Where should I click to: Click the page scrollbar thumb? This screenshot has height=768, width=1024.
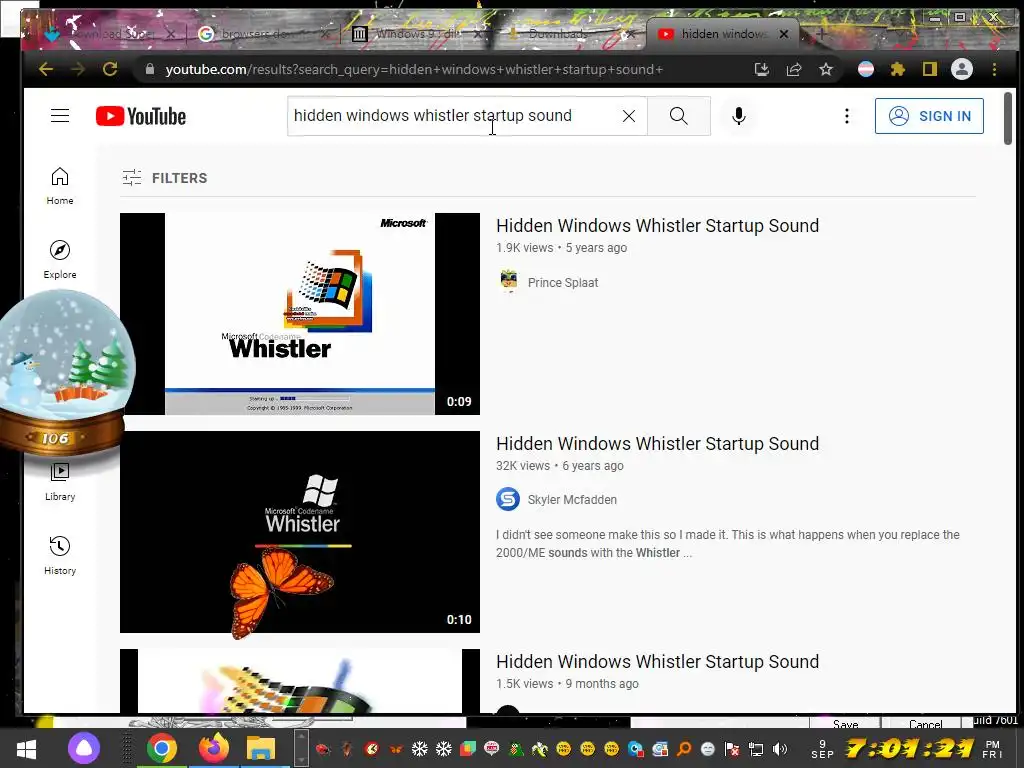click(x=1008, y=119)
